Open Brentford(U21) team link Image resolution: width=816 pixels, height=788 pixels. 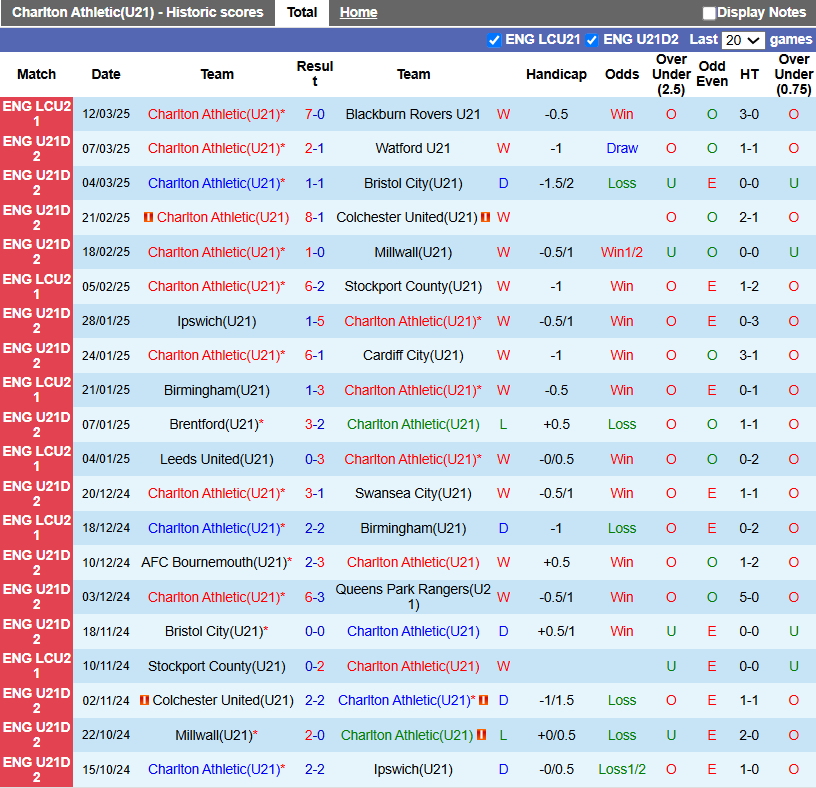click(x=216, y=424)
